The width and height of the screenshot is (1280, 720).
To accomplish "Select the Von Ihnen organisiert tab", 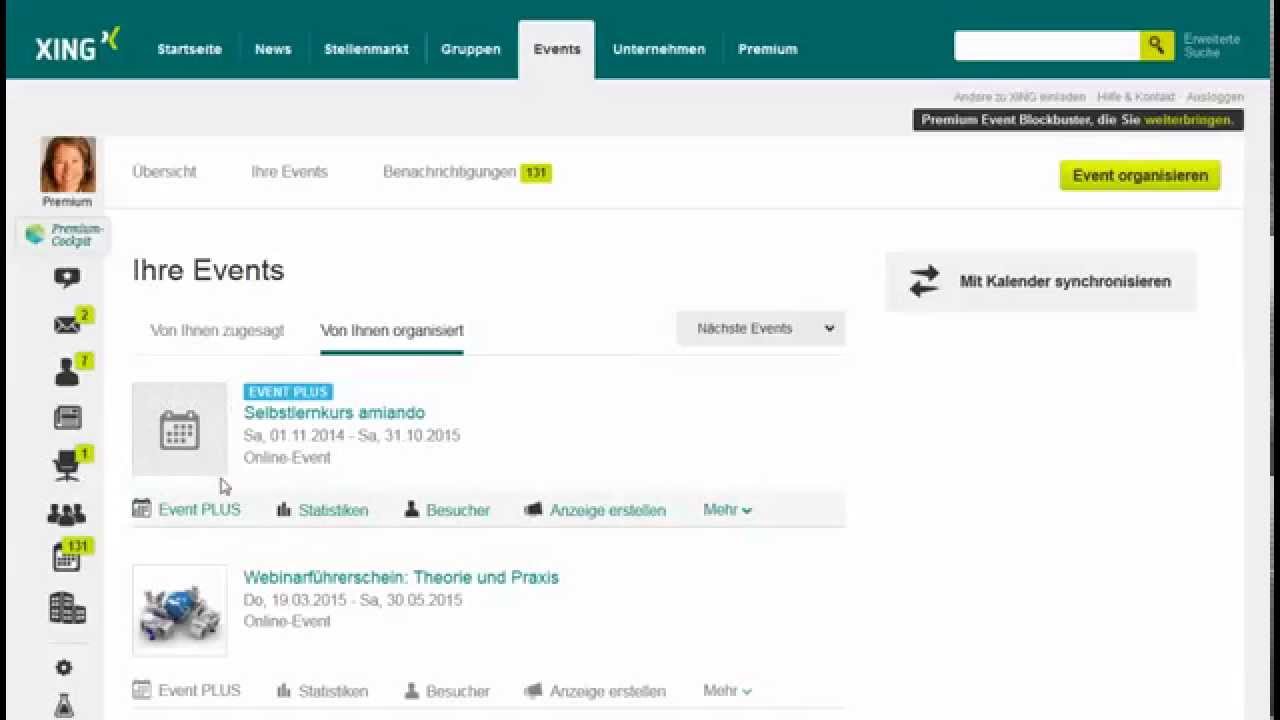I will click(392, 330).
